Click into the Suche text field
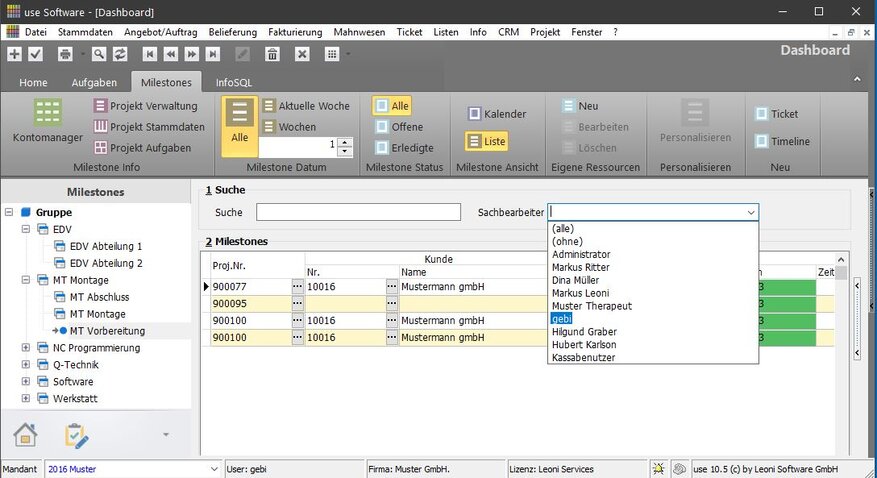The height and width of the screenshot is (478, 877). click(358, 212)
